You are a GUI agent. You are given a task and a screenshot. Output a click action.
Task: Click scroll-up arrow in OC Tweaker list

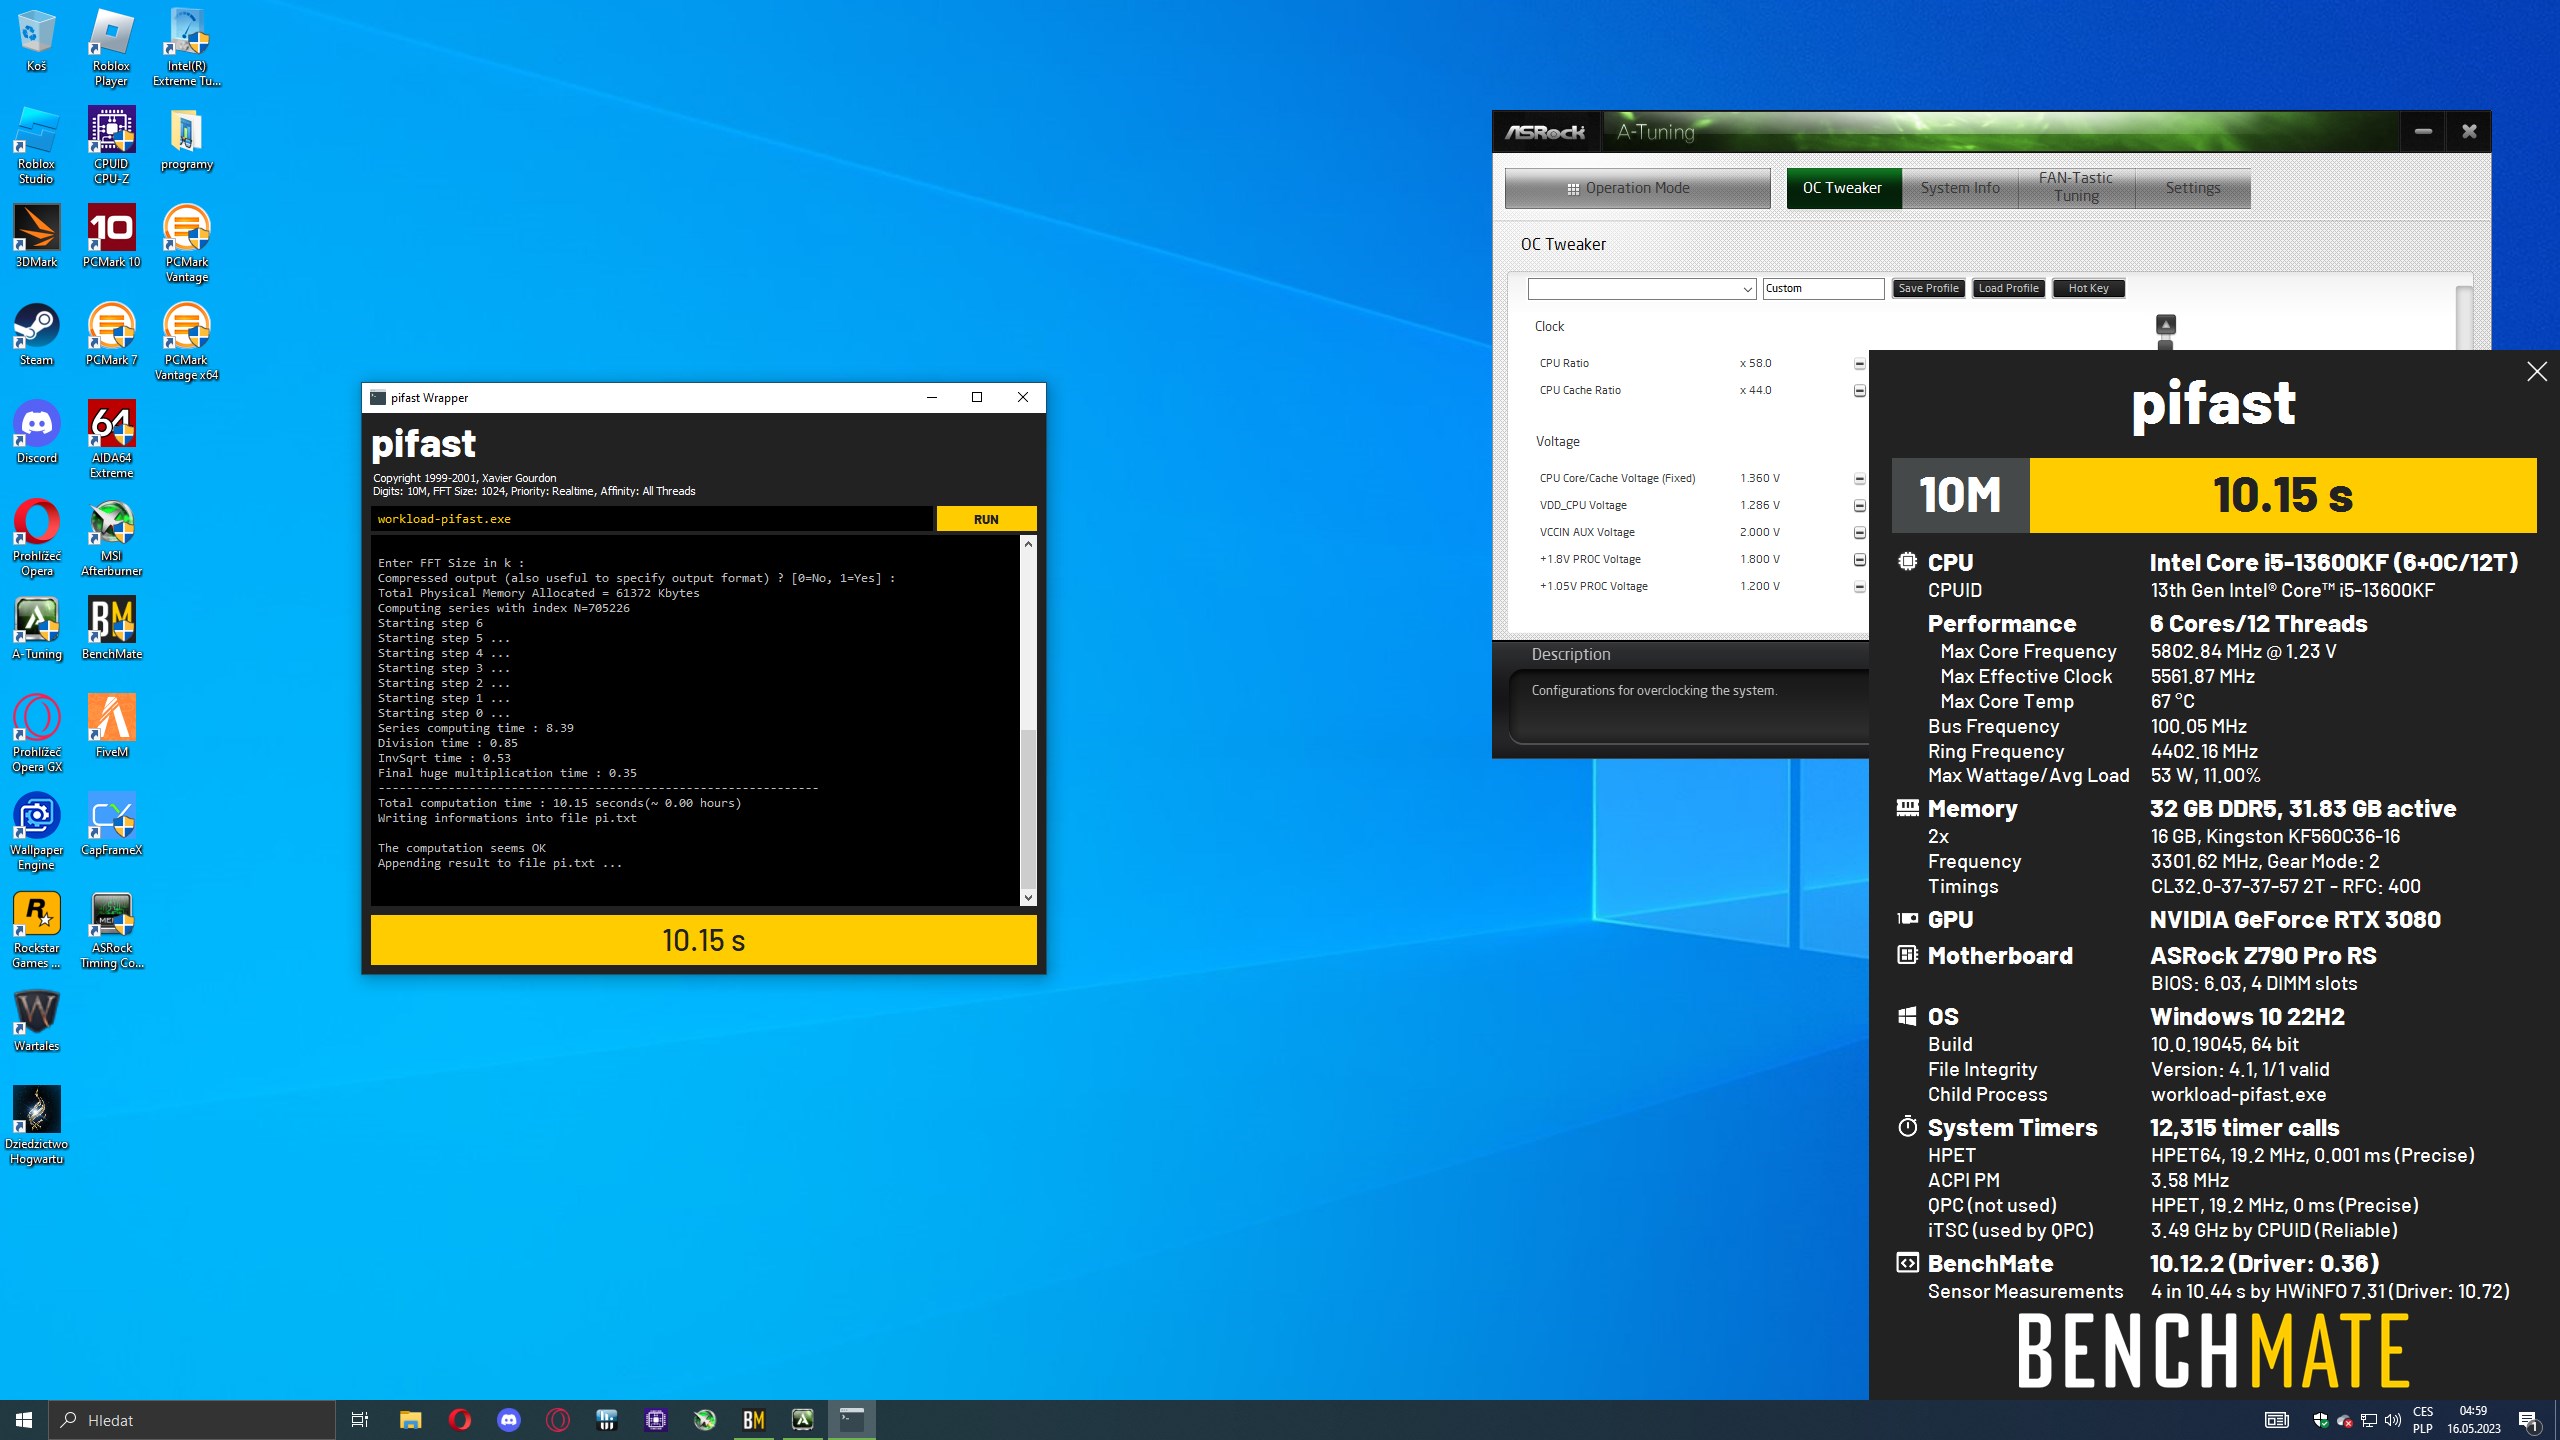pos(2165,325)
